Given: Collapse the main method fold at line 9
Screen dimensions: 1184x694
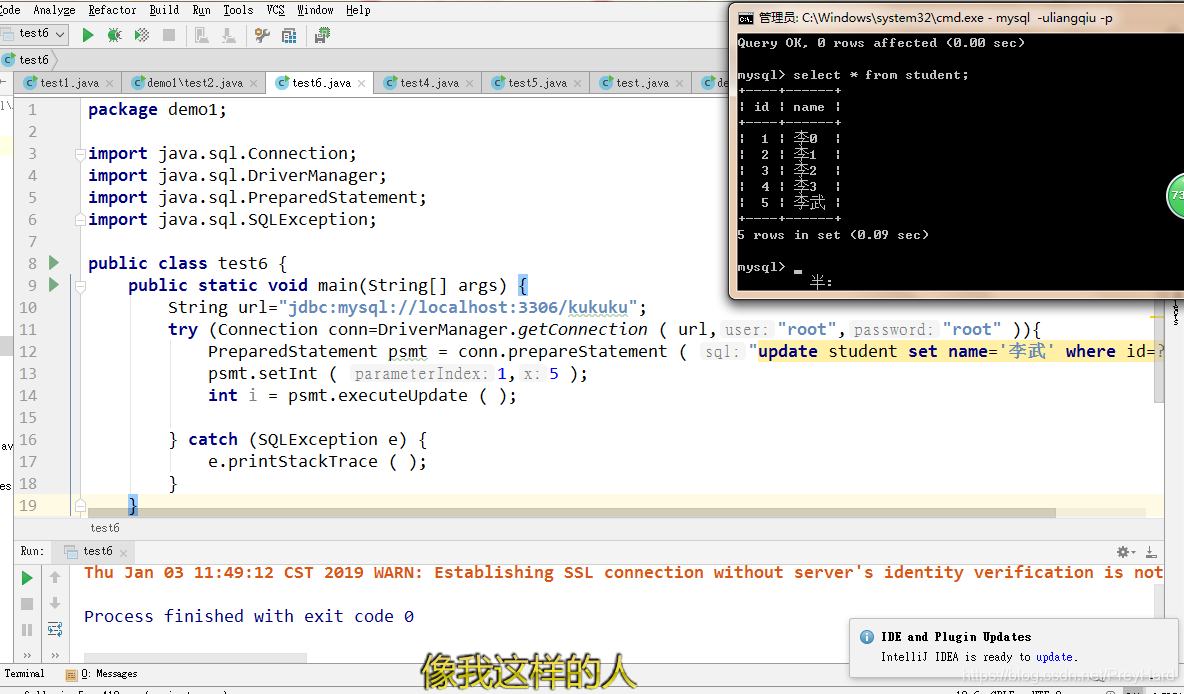Looking at the screenshot, I should [x=80, y=285].
